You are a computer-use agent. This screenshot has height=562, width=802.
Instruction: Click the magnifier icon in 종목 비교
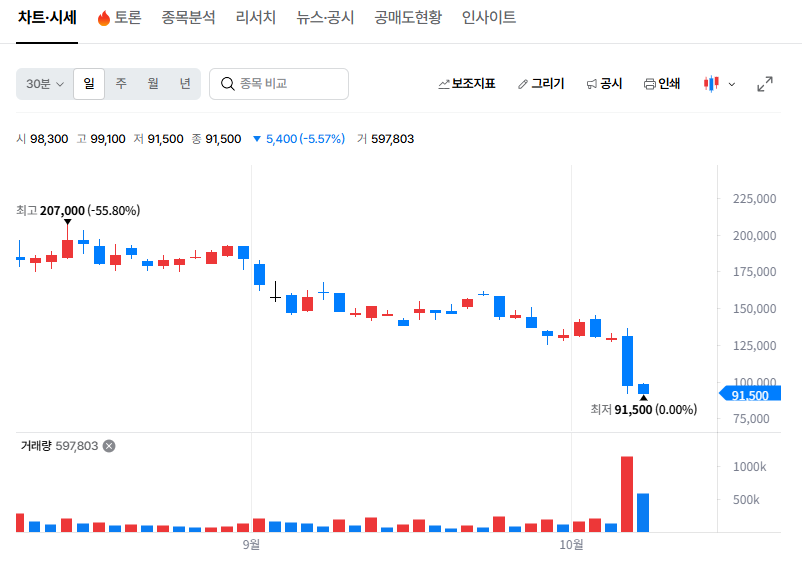tap(228, 84)
